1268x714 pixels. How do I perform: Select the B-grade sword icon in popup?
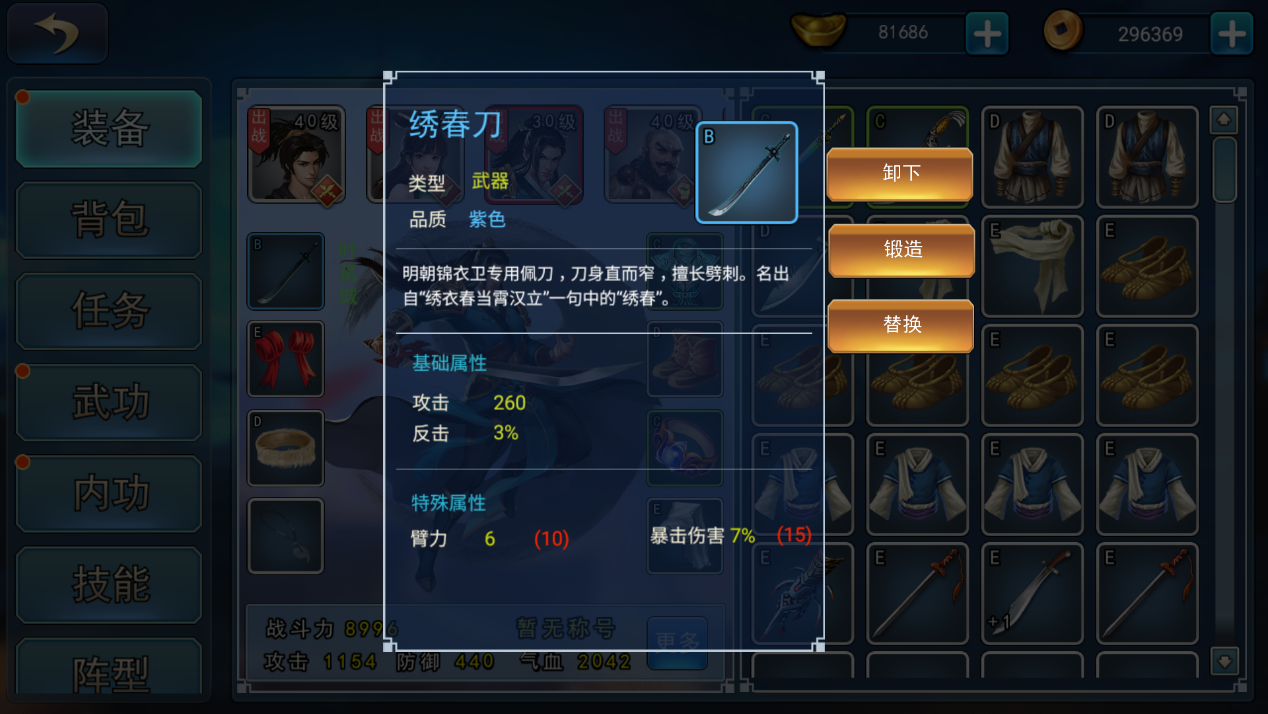pos(747,172)
